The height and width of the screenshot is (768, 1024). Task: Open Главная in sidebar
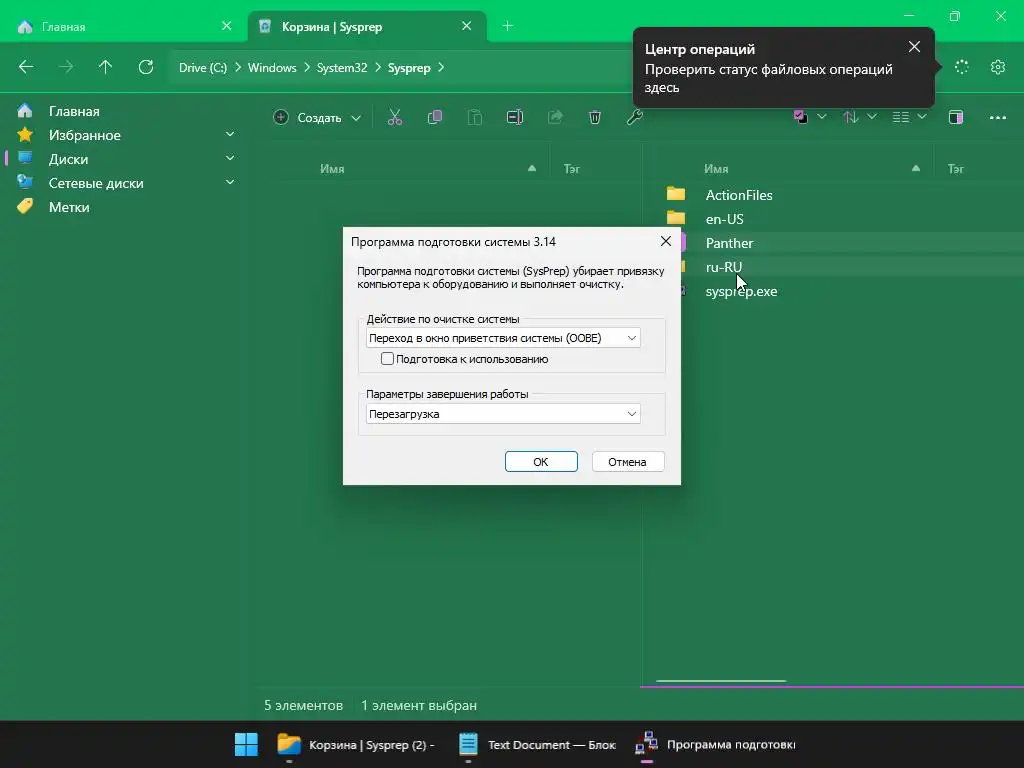click(74, 111)
